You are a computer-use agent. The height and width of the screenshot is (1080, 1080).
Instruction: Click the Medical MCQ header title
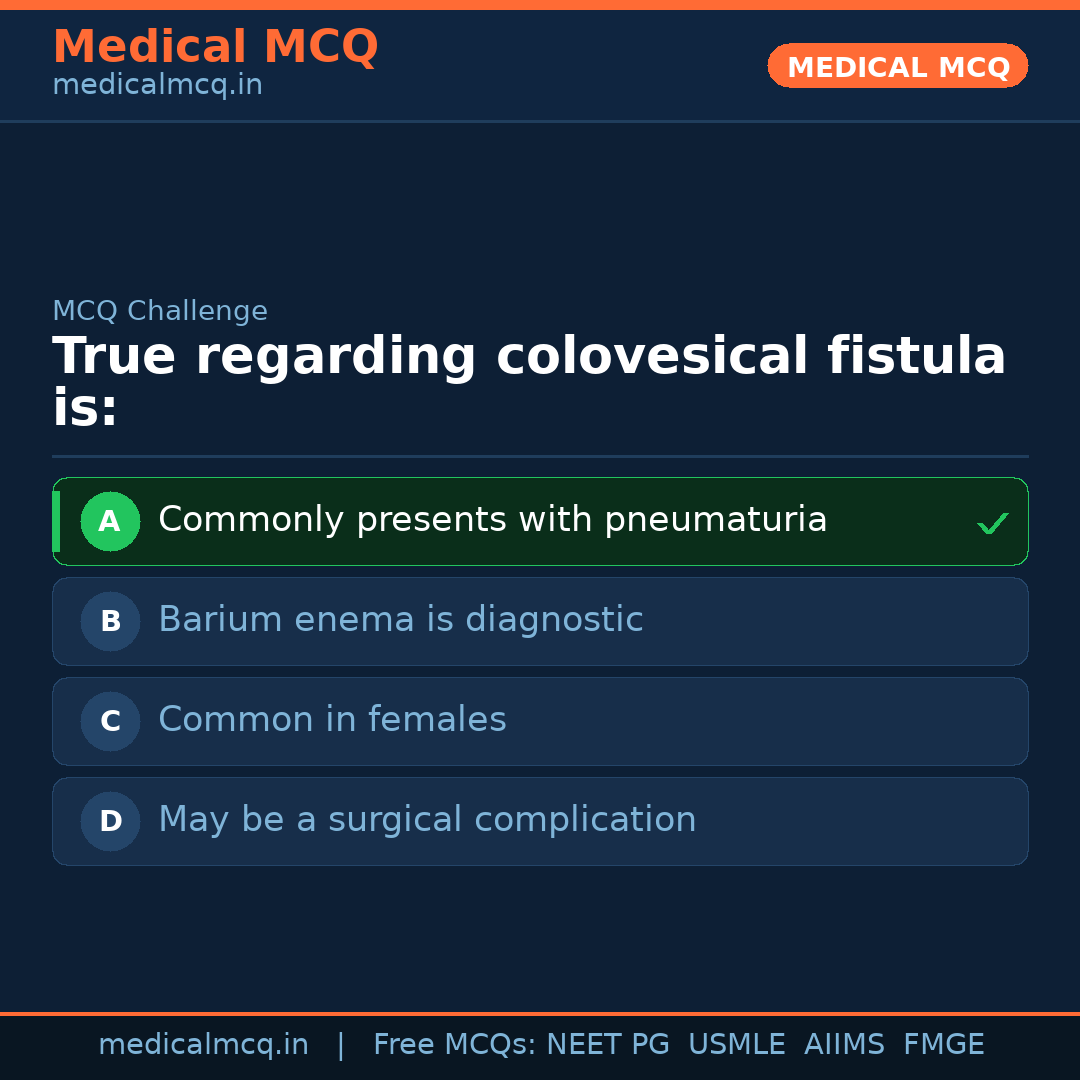pyautogui.click(x=215, y=47)
